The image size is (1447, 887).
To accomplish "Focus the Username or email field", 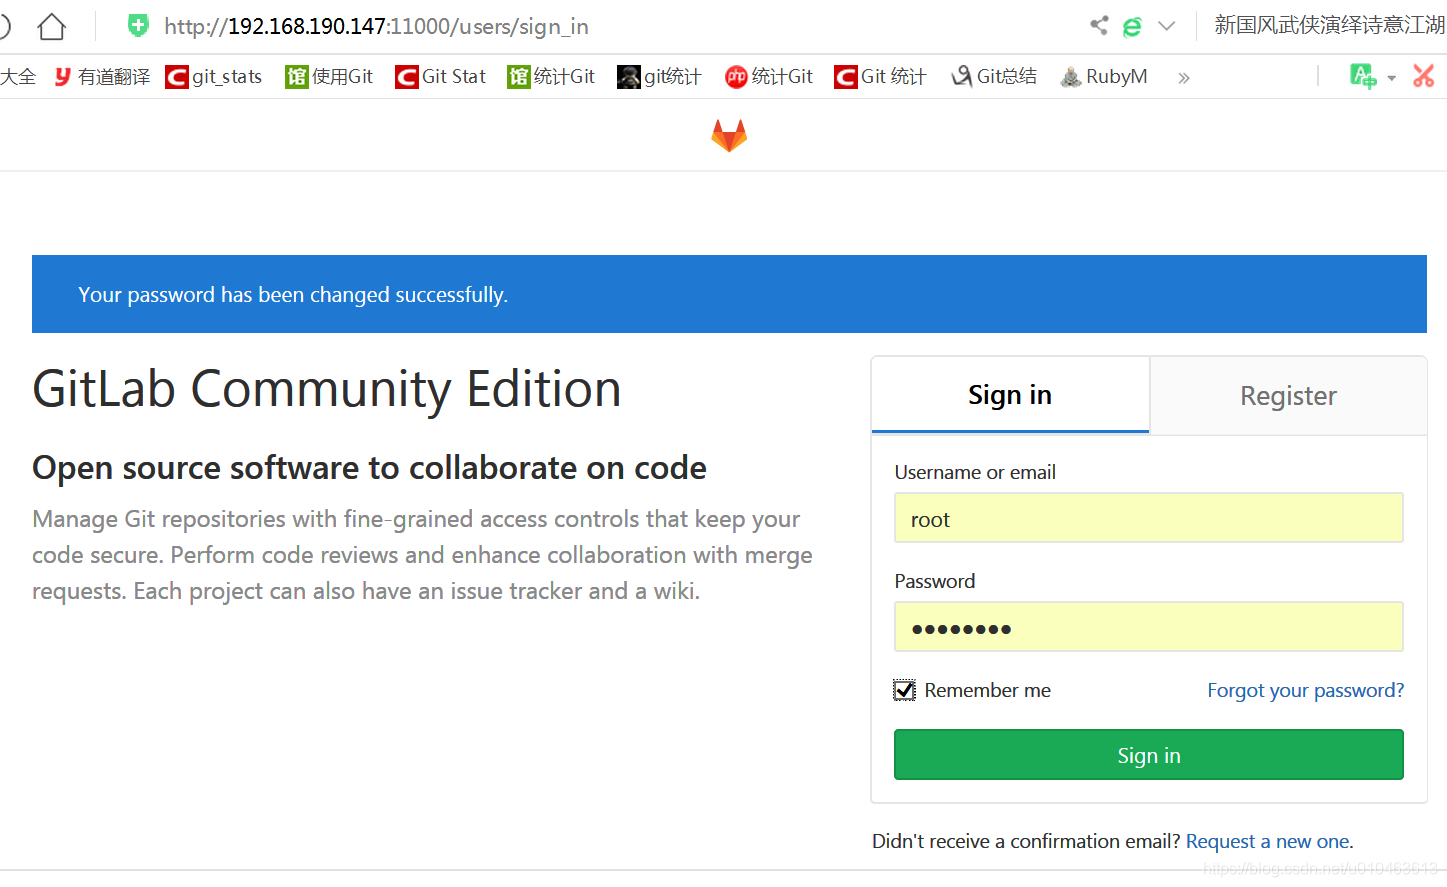I will coord(1148,518).
